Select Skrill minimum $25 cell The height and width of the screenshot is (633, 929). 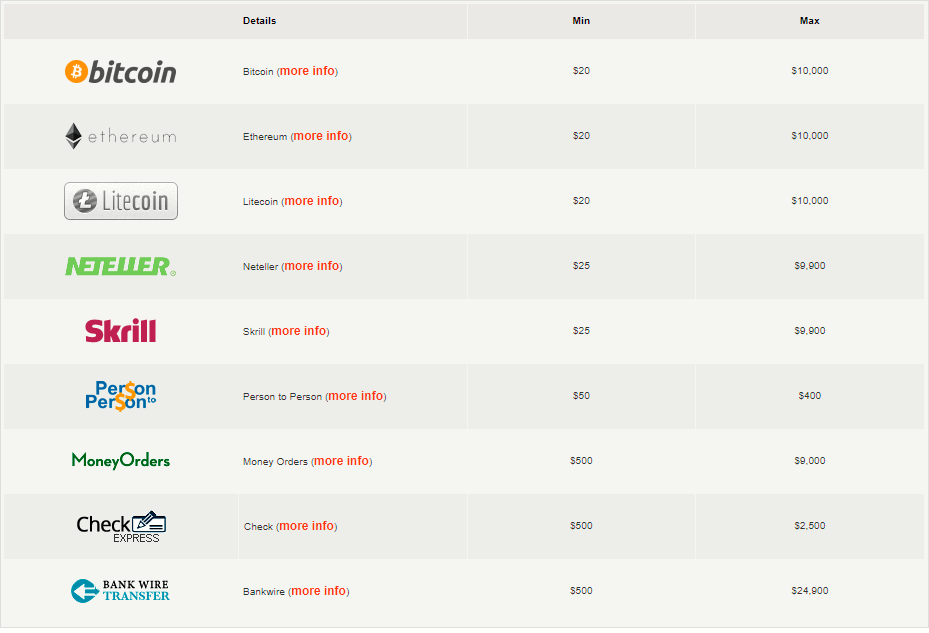[581, 331]
